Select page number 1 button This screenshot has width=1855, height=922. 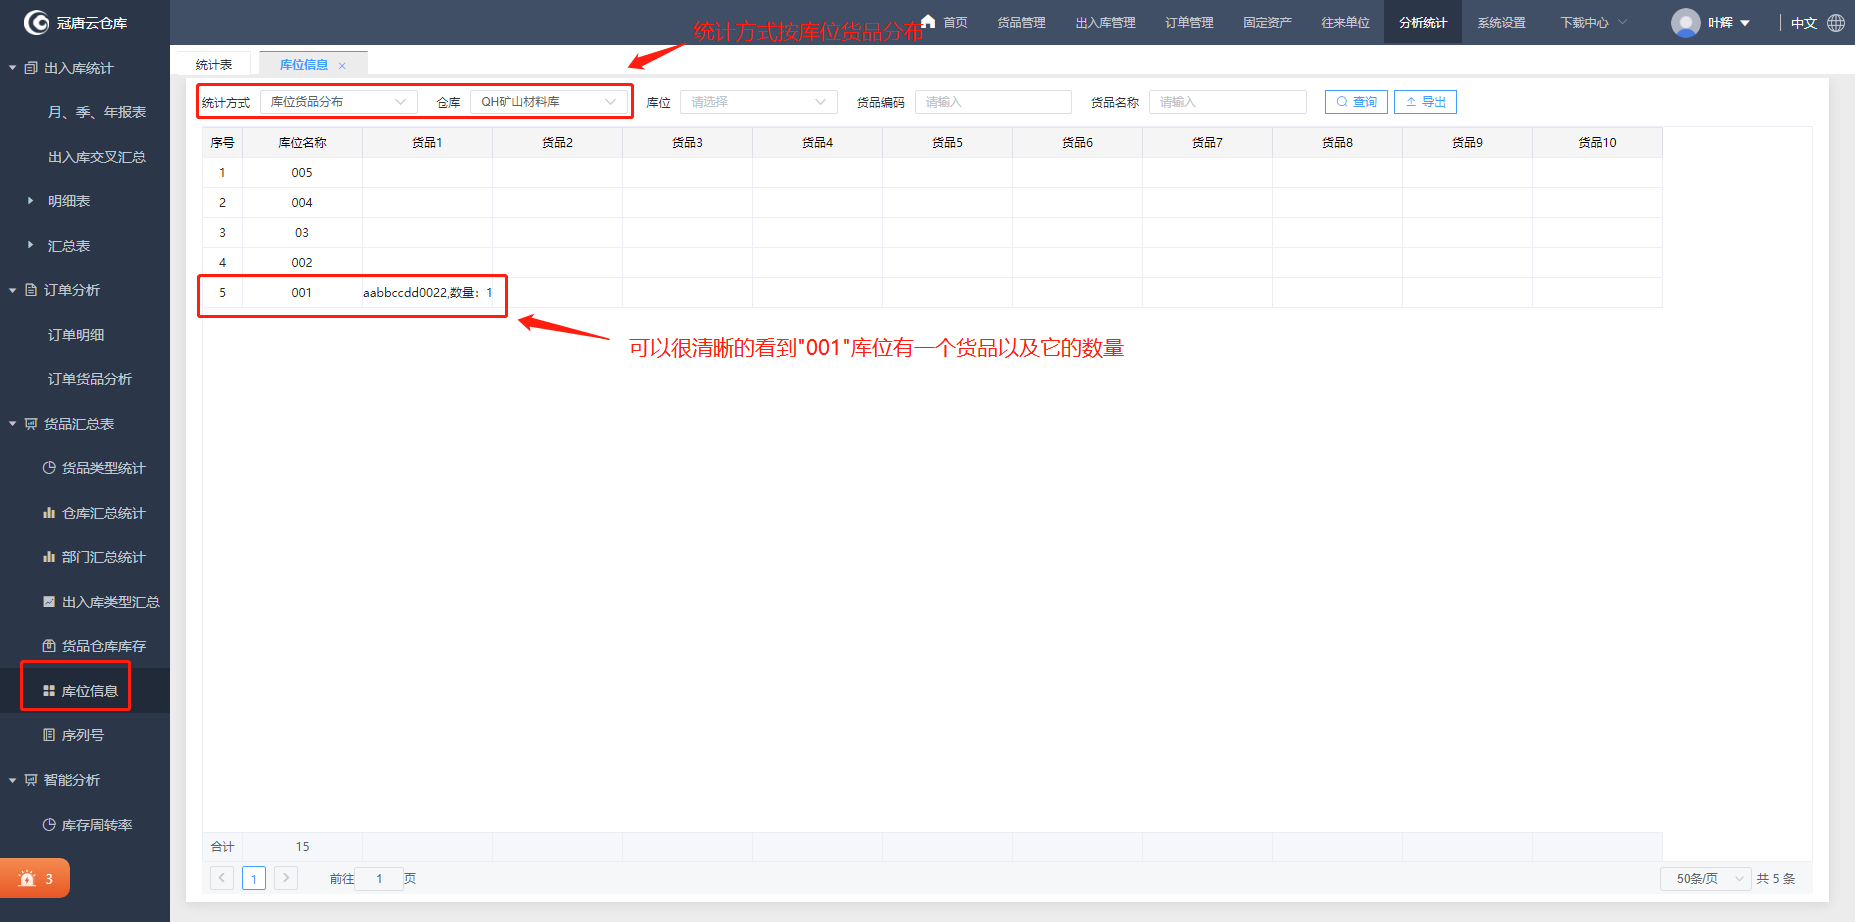pyautogui.click(x=254, y=878)
